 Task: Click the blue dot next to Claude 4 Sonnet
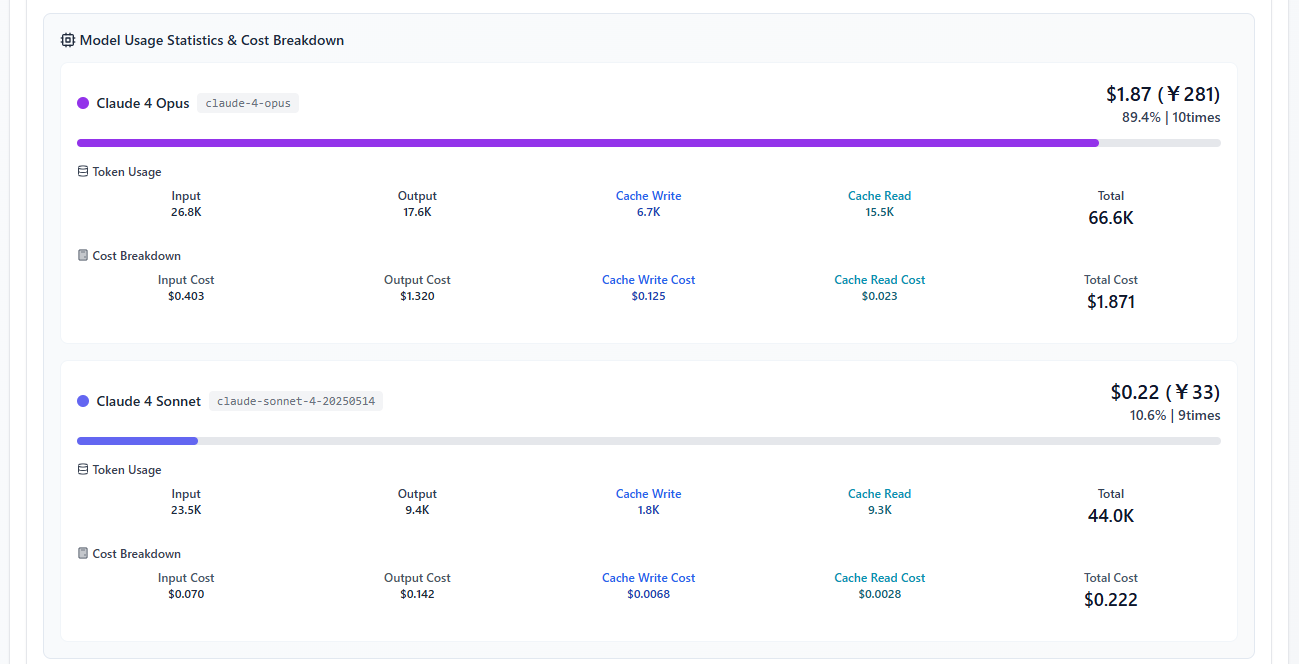pos(83,401)
